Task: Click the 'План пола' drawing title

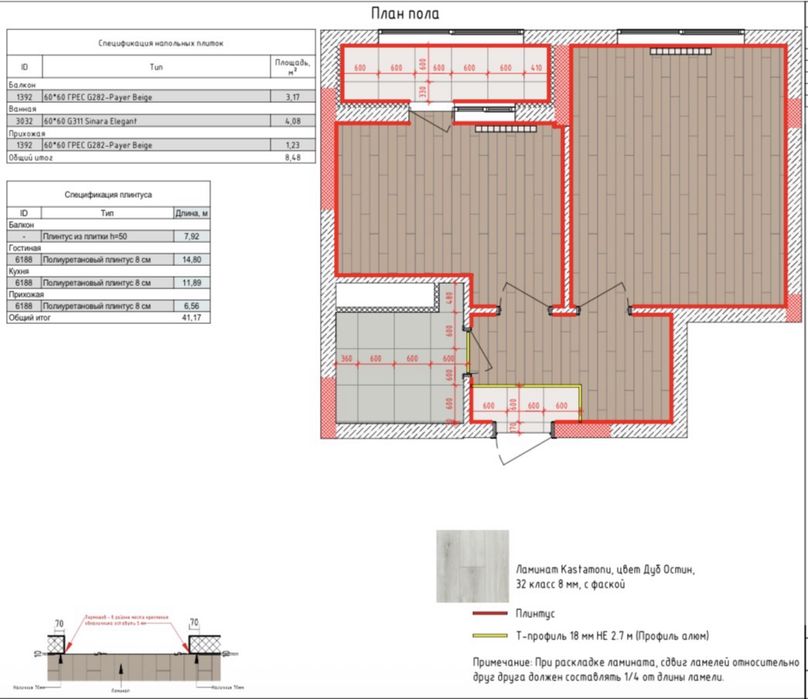Action: [405, 13]
